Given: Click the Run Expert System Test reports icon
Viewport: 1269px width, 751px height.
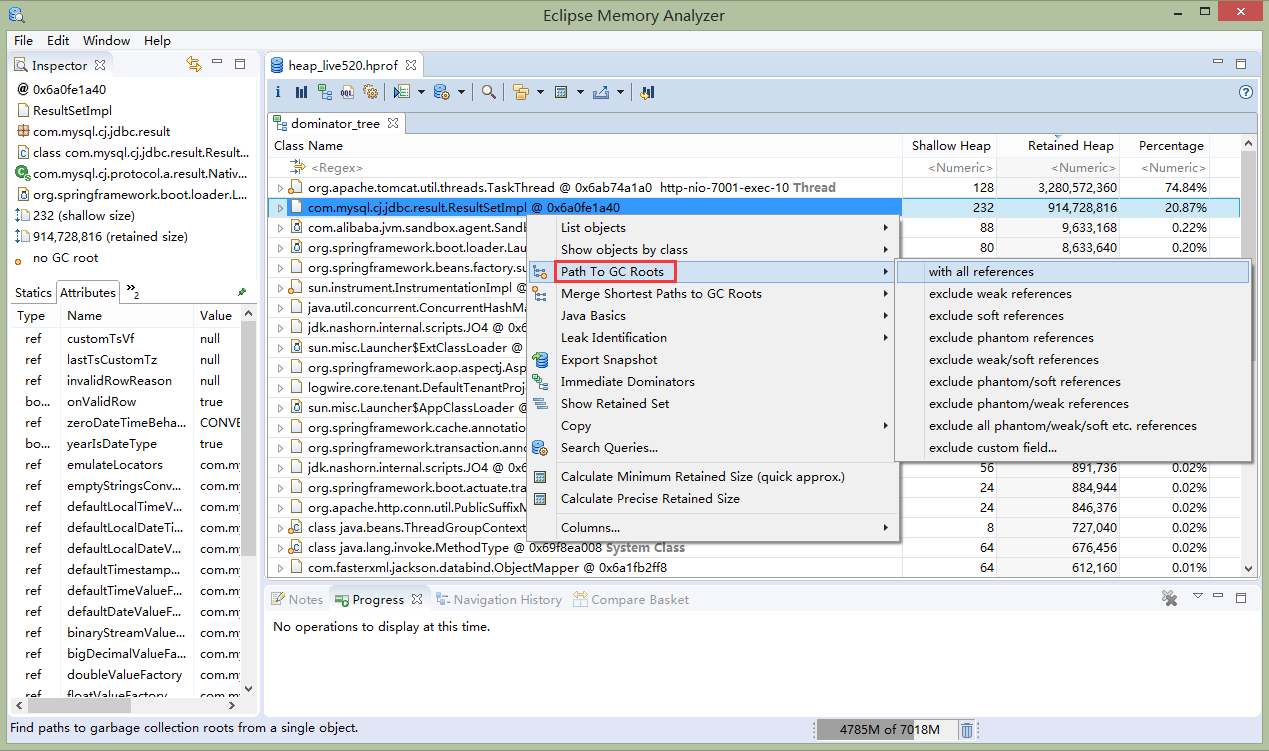Looking at the screenshot, I should [401, 92].
